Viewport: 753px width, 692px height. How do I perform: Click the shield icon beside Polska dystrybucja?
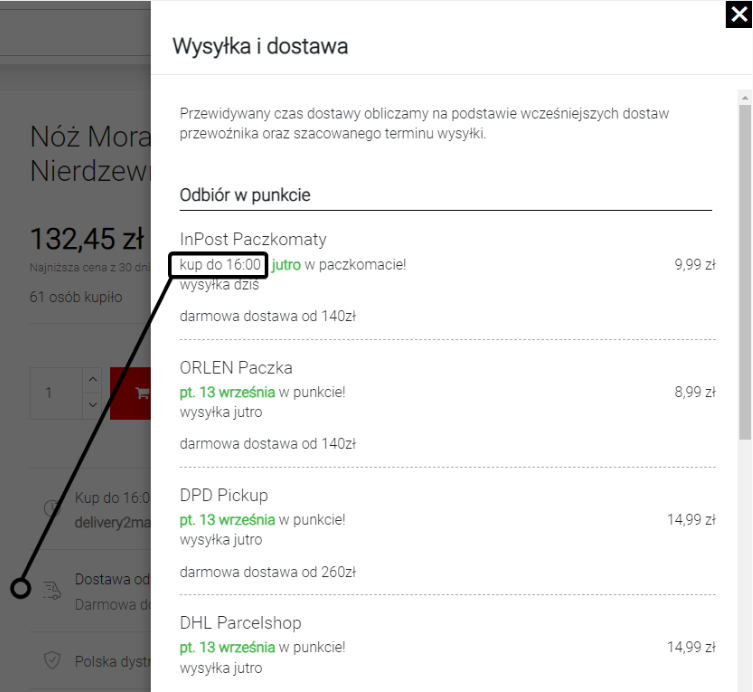(x=52, y=661)
